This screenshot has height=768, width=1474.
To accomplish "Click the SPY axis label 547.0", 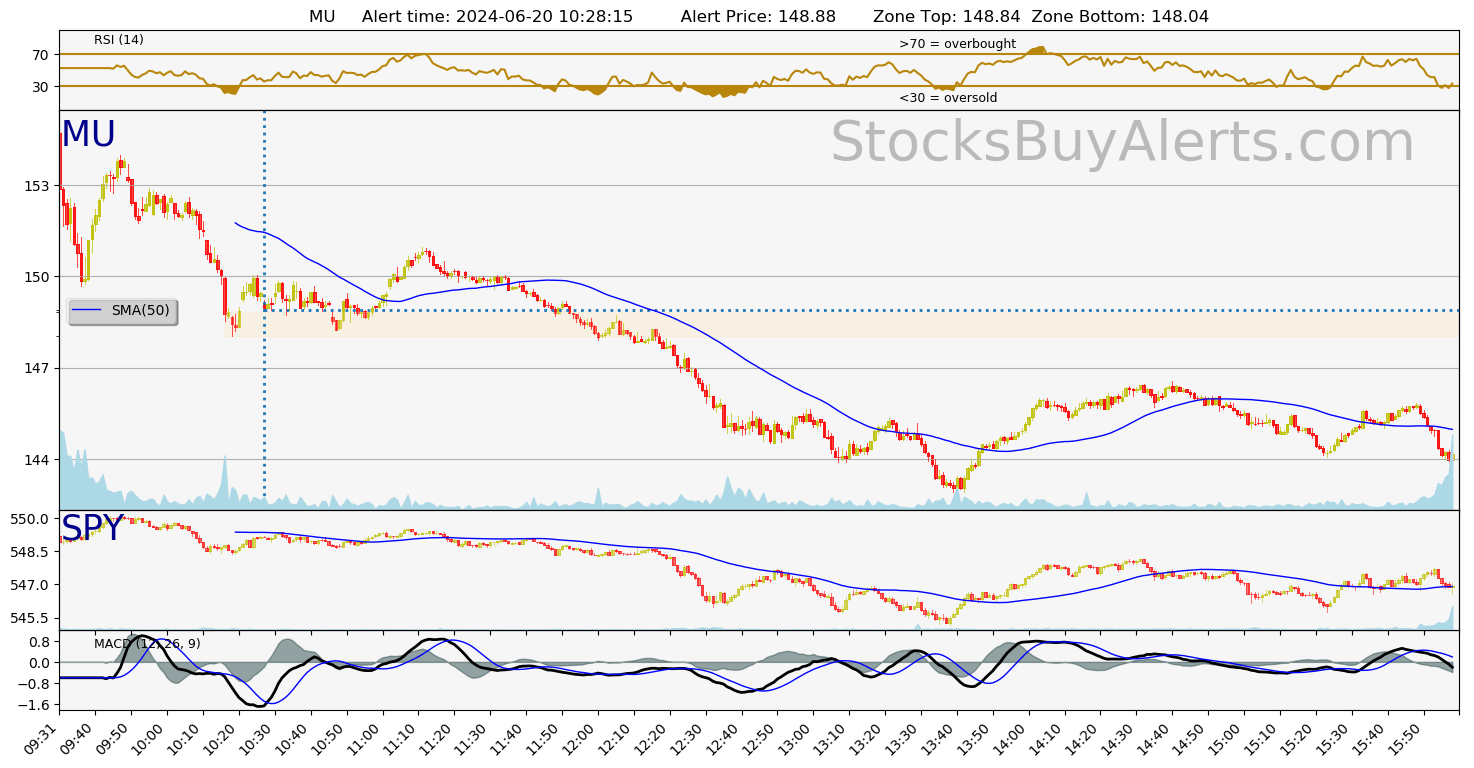I will [30, 585].
